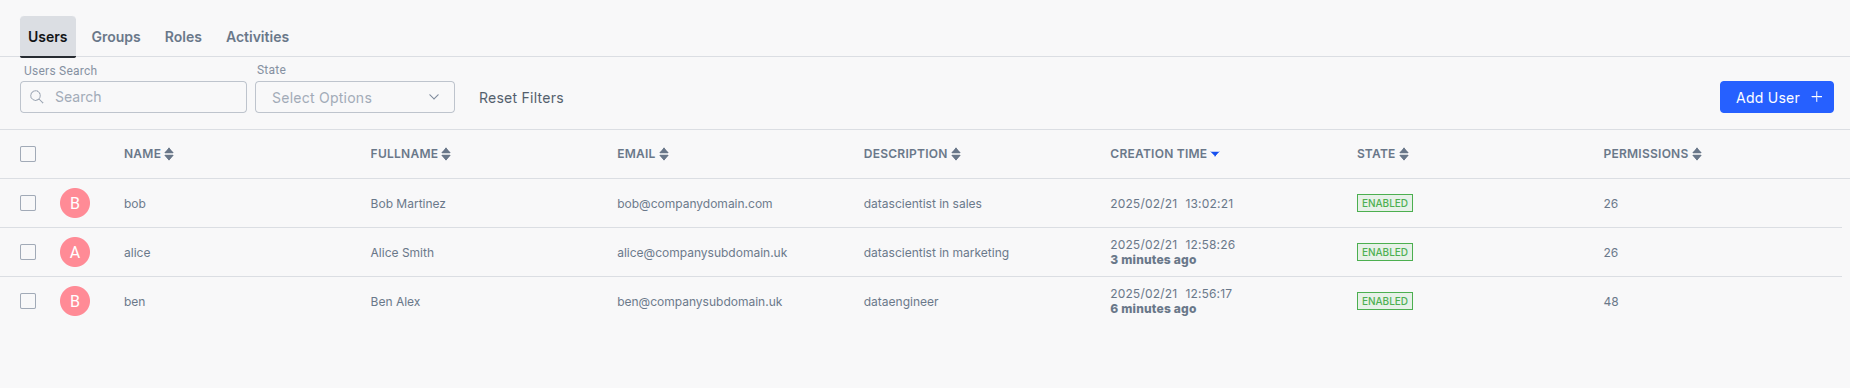The height and width of the screenshot is (388, 1850).
Task: Mark the checkbox for user ben
Action: 28,301
